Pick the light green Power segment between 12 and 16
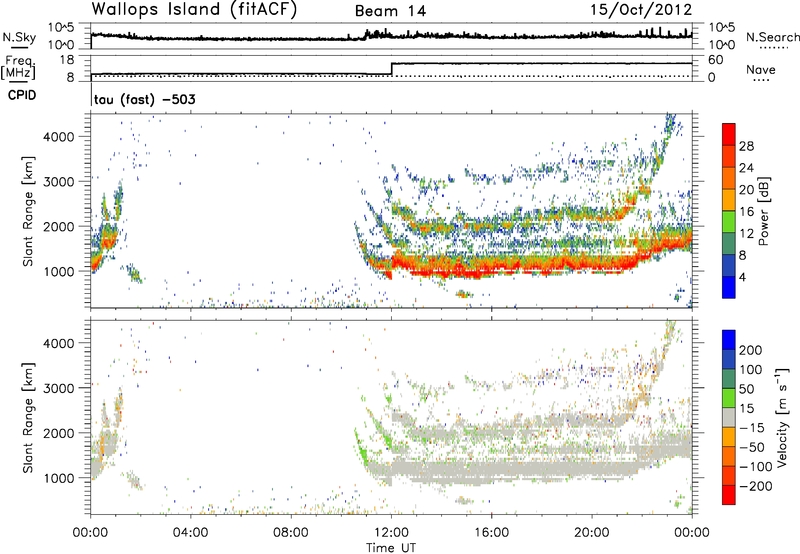This screenshot has height=554, width=800. (x=729, y=222)
